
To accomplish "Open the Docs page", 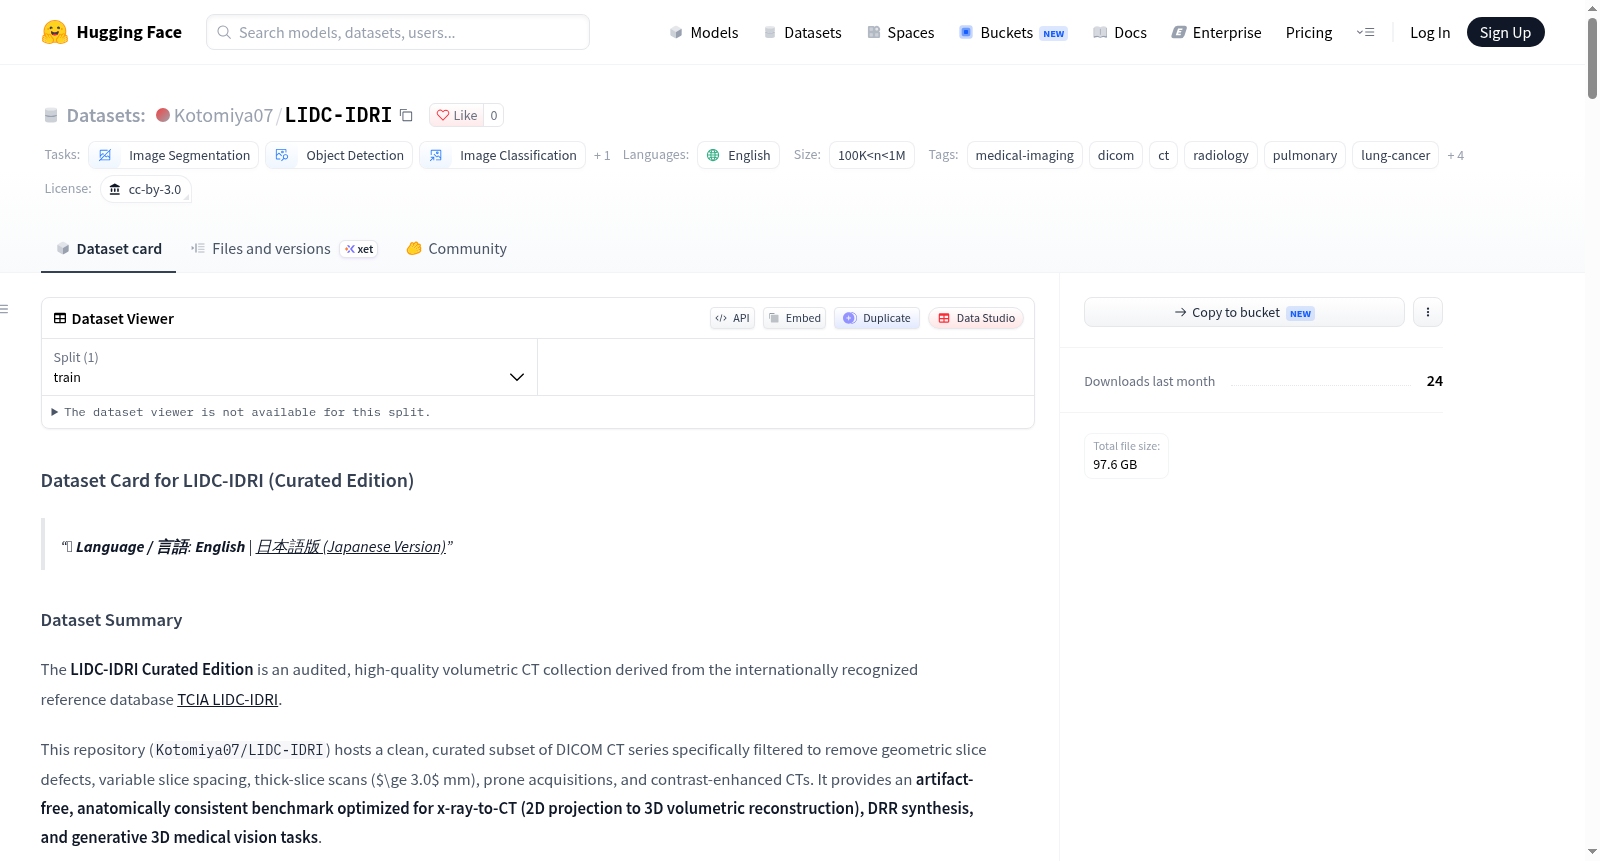I will [x=1119, y=32].
